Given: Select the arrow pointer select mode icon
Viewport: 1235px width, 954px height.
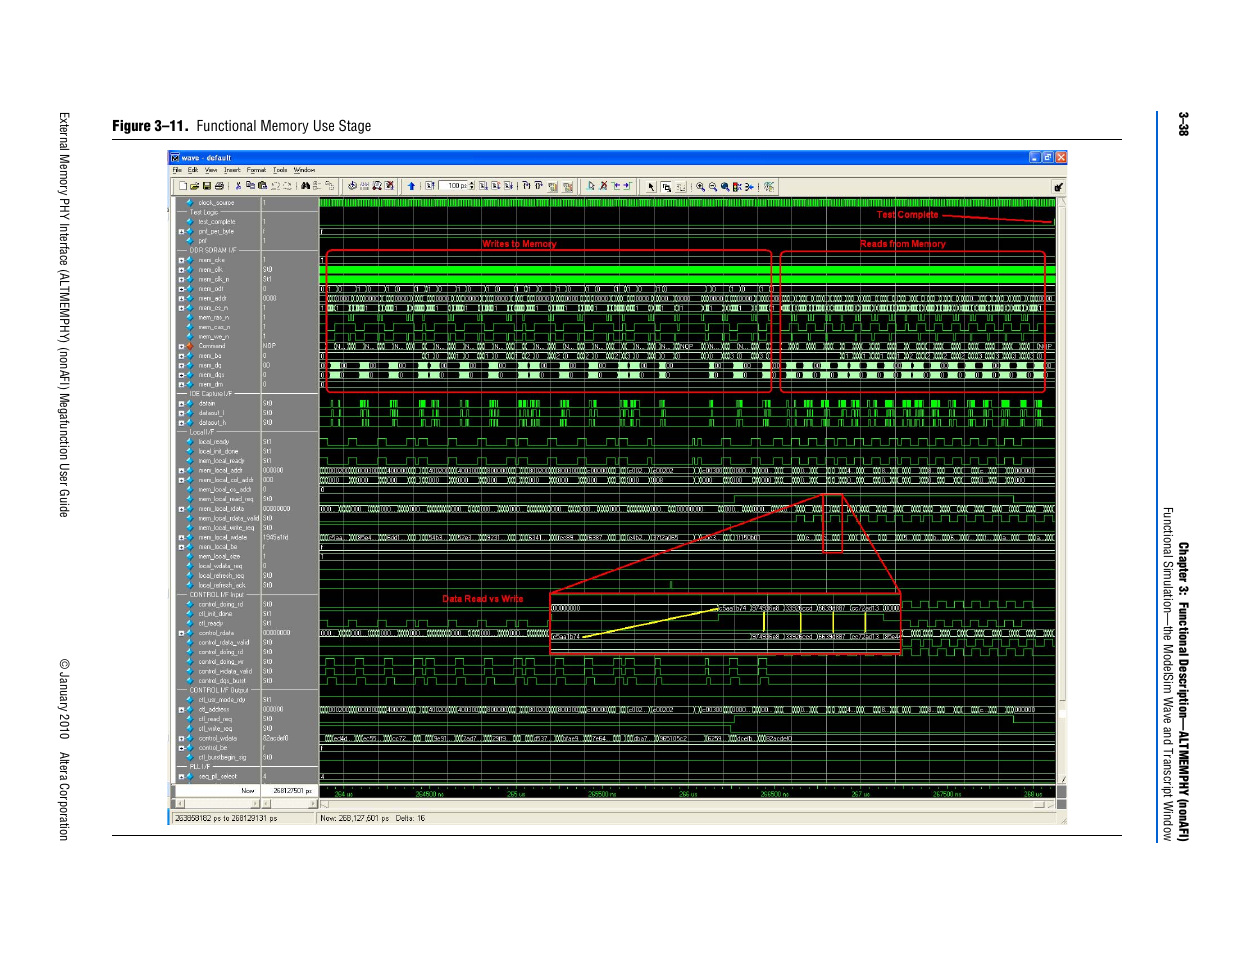Looking at the screenshot, I should coord(651,186).
